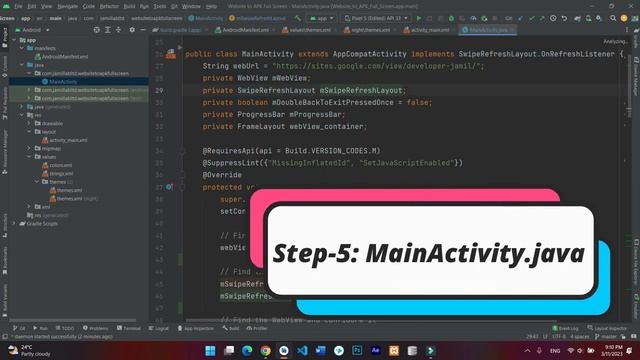Open the Device Manager icon in the toolbar
This screenshot has width=640, height=360.
[588, 18]
